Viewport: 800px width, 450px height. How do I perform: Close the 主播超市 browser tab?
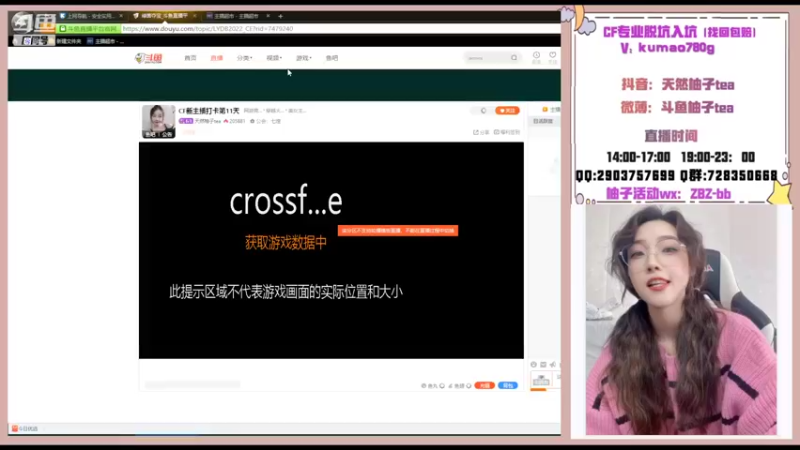tap(268, 16)
